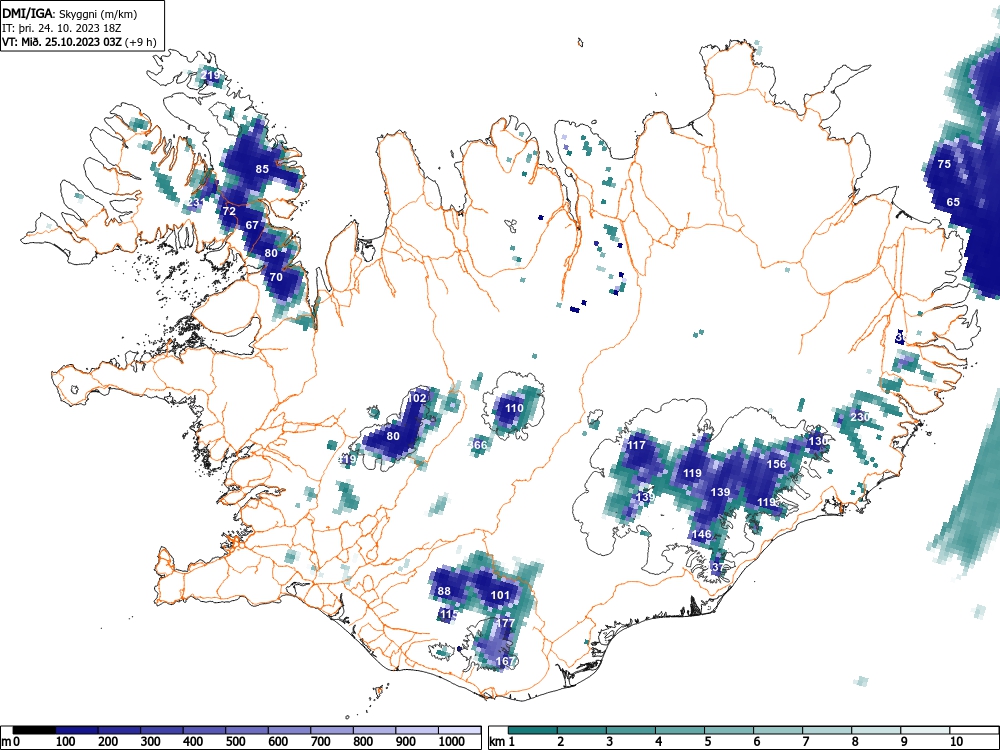This screenshot has height=750, width=1000.
Task: Click the '800' label on the meter legend
Action: tap(363, 741)
